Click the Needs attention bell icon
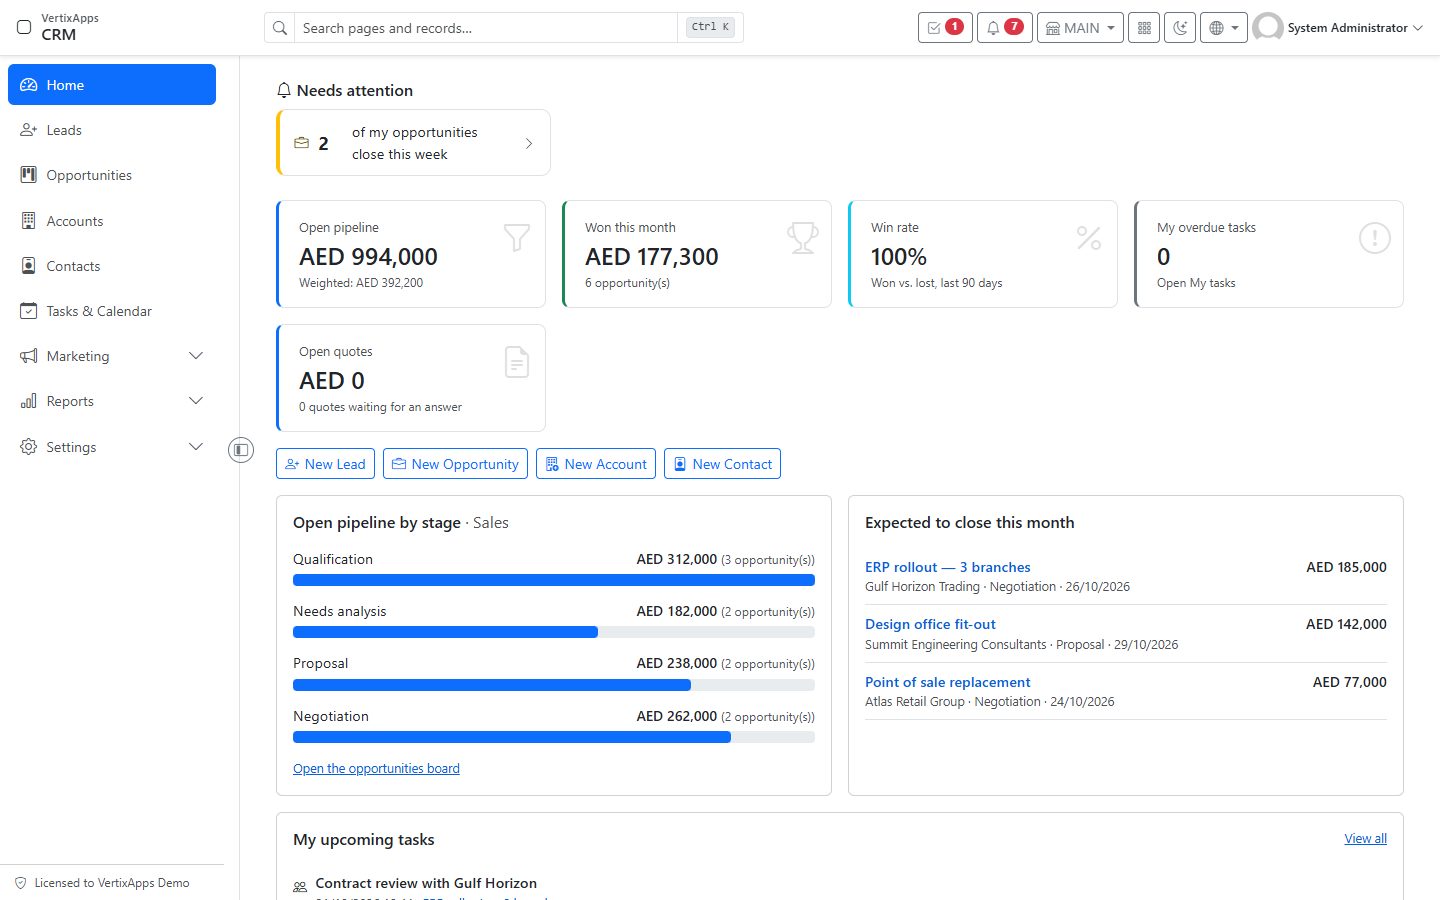 coord(284,90)
